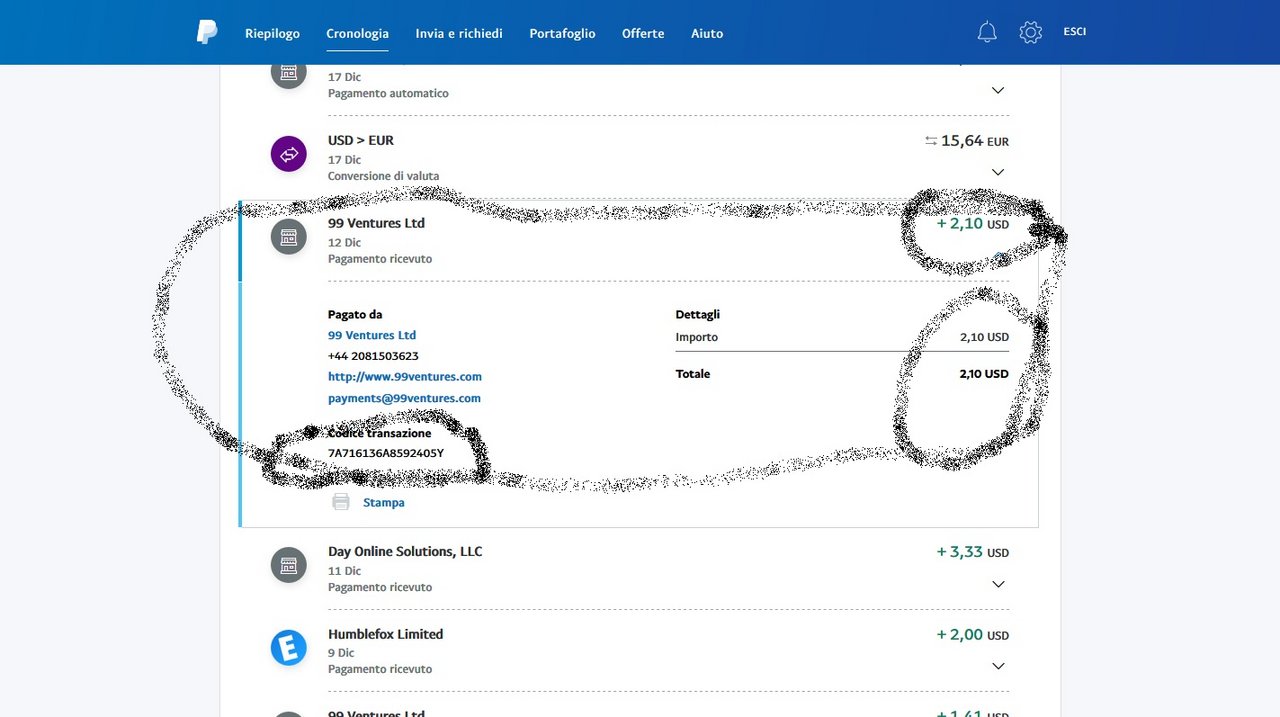Open Invia e richiedi
The height and width of the screenshot is (717, 1280).
point(459,33)
